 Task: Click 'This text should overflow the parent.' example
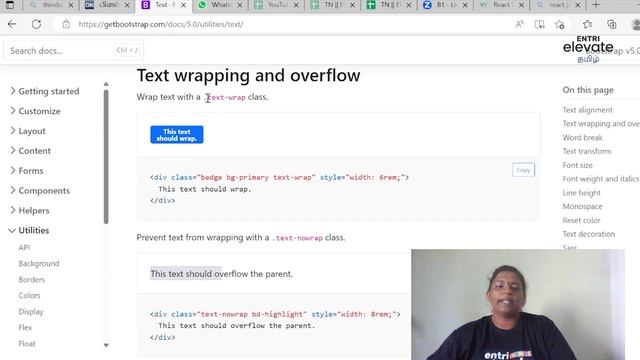[x=222, y=274]
